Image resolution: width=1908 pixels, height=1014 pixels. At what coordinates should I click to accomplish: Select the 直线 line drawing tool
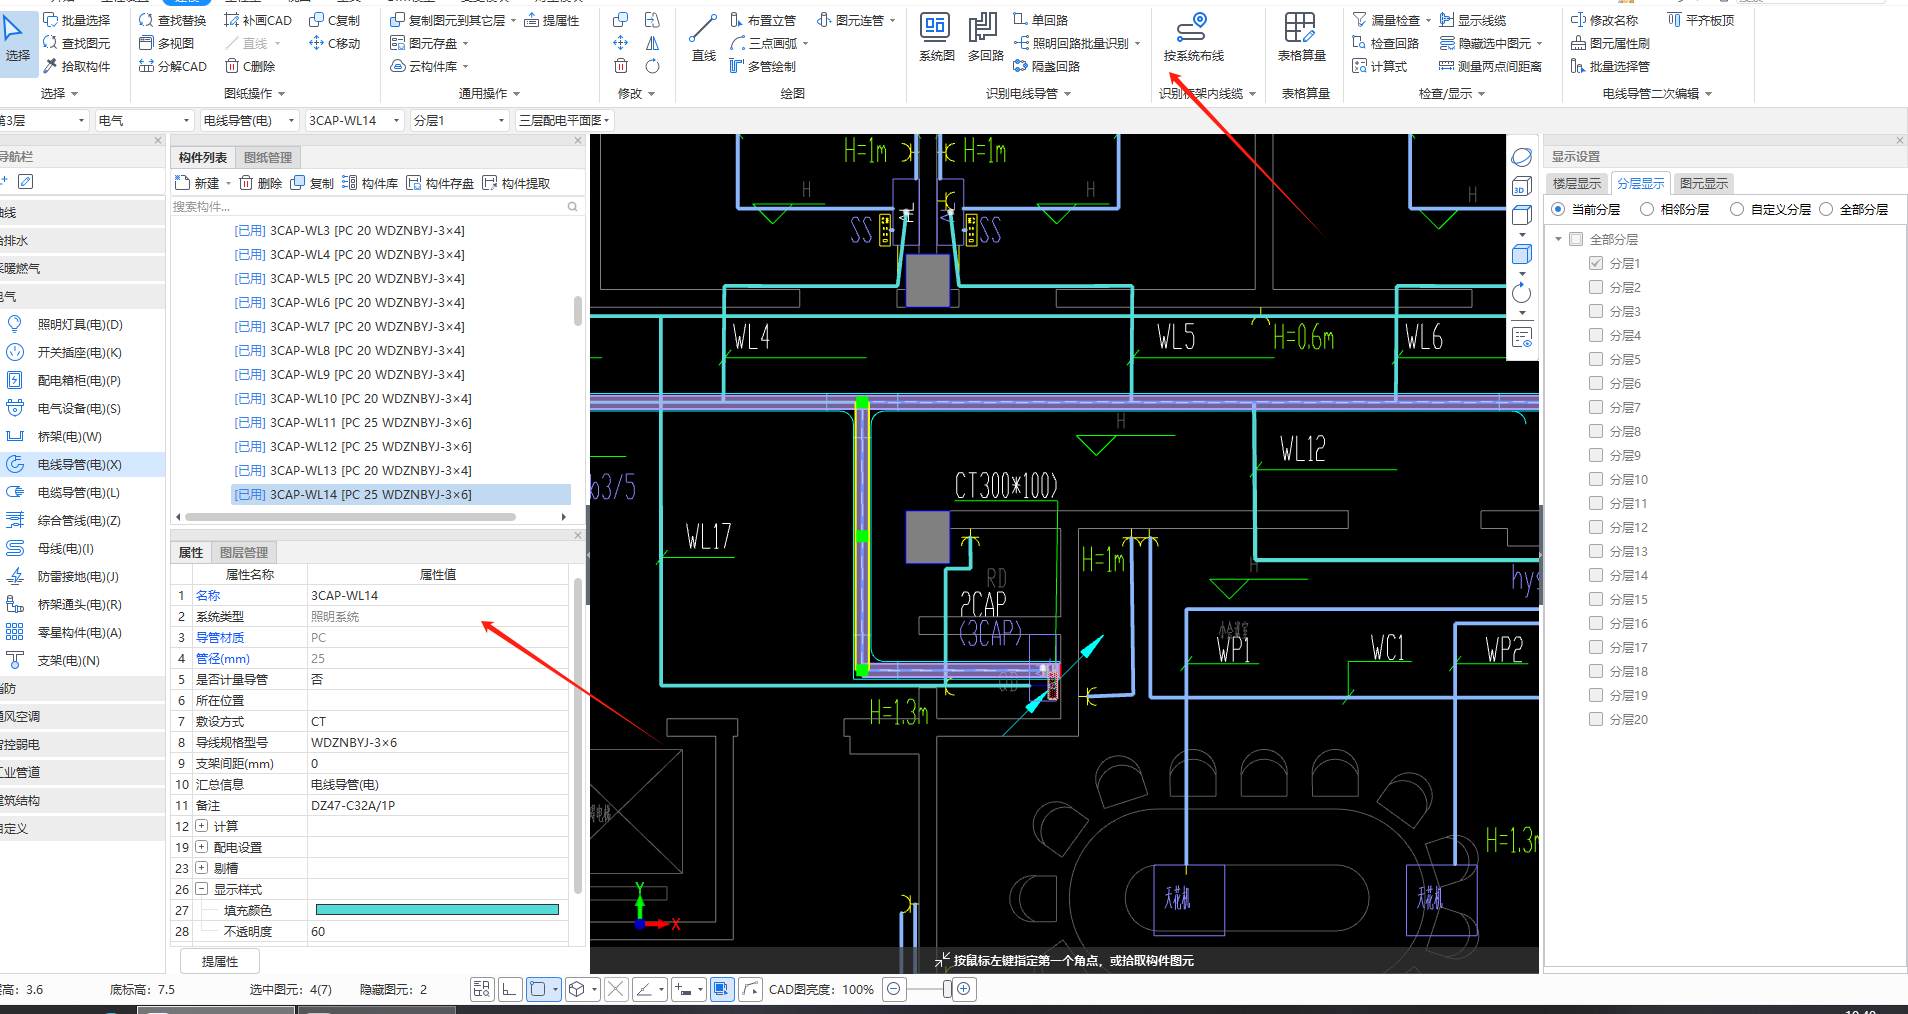704,38
